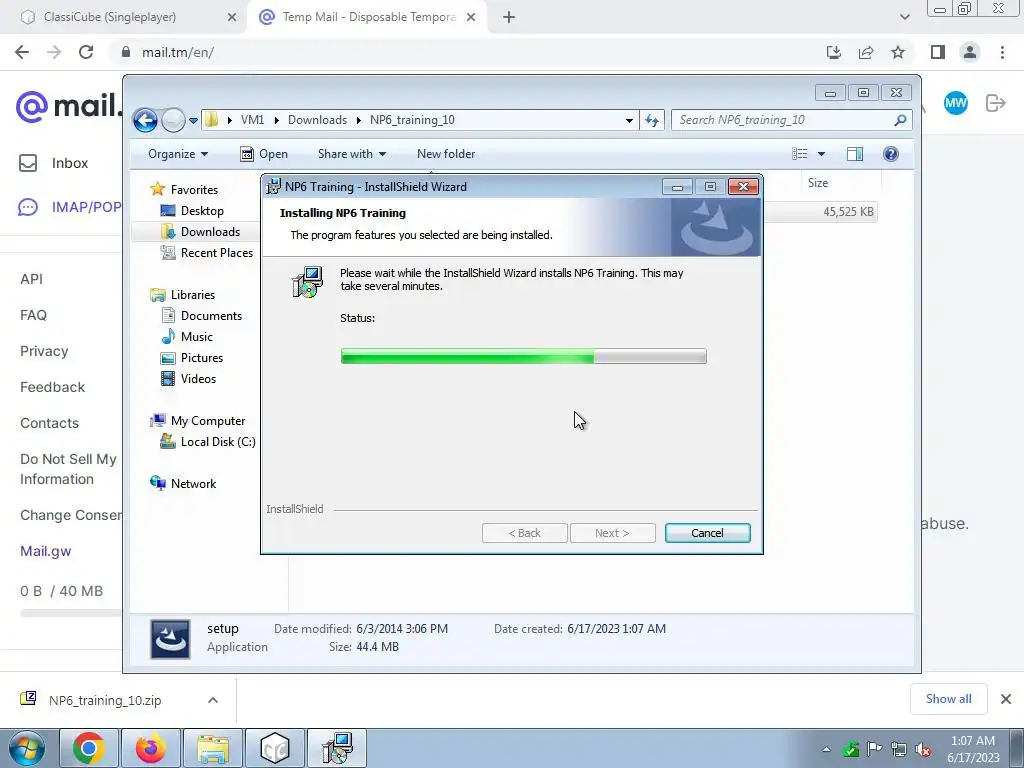
Task: Expand the address bar history dropdown
Action: point(629,120)
